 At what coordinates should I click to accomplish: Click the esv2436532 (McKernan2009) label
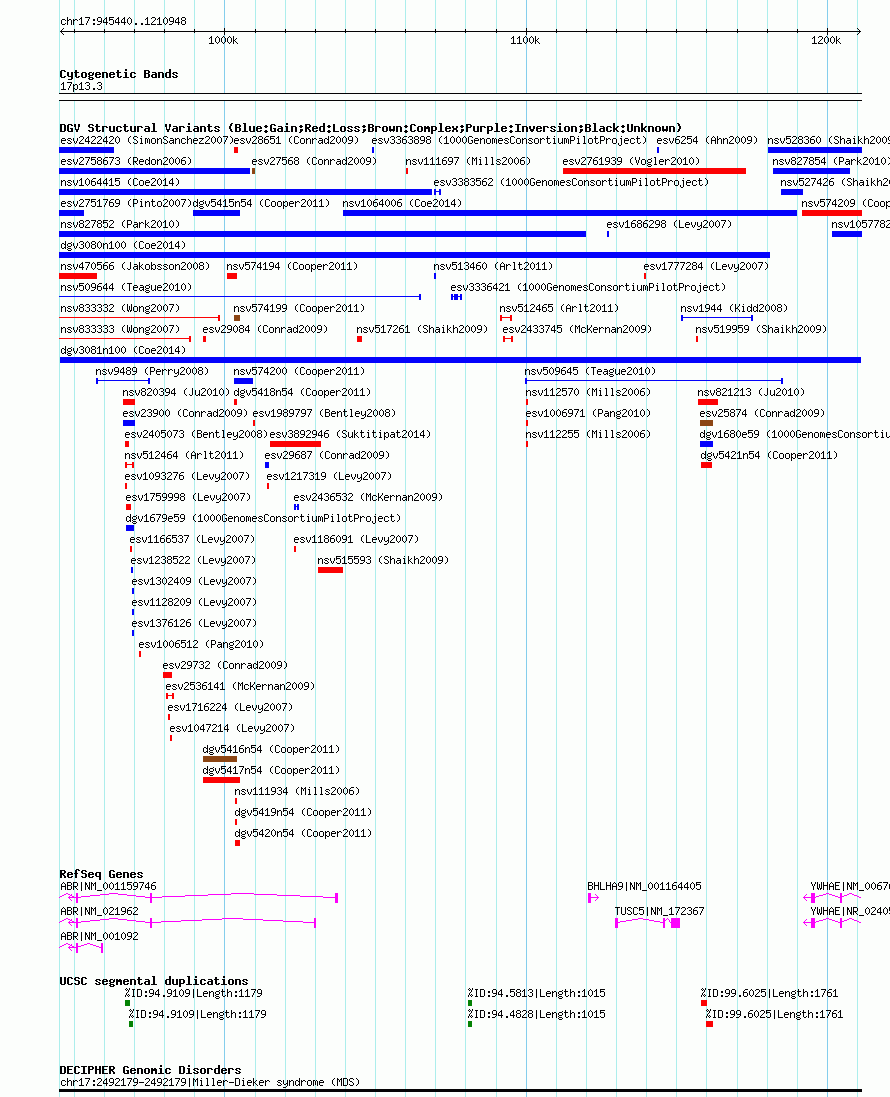click(x=368, y=497)
